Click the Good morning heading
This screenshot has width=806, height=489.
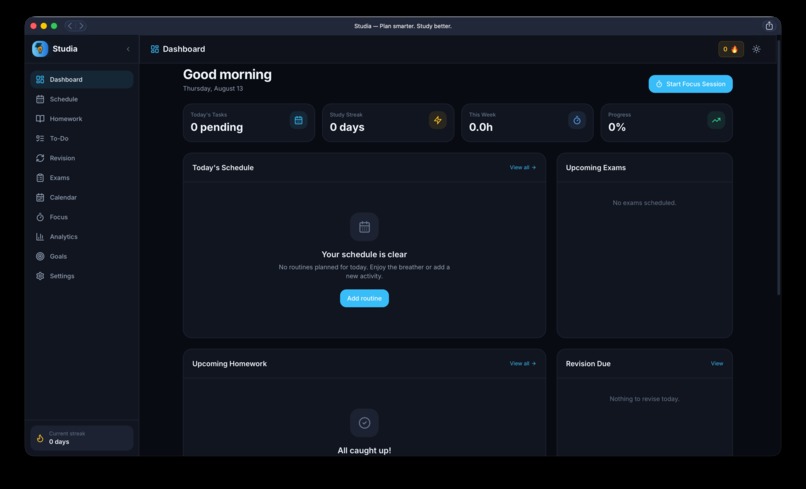tap(227, 75)
